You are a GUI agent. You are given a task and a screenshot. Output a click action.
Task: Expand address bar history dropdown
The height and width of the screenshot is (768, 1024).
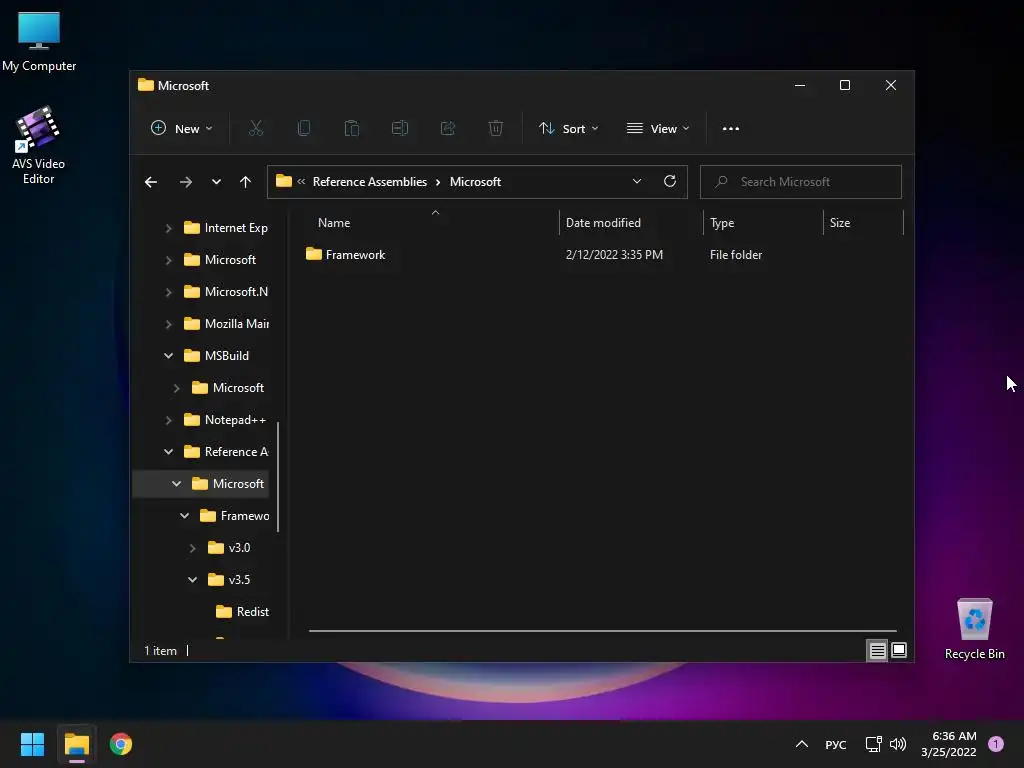click(x=637, y=182)
